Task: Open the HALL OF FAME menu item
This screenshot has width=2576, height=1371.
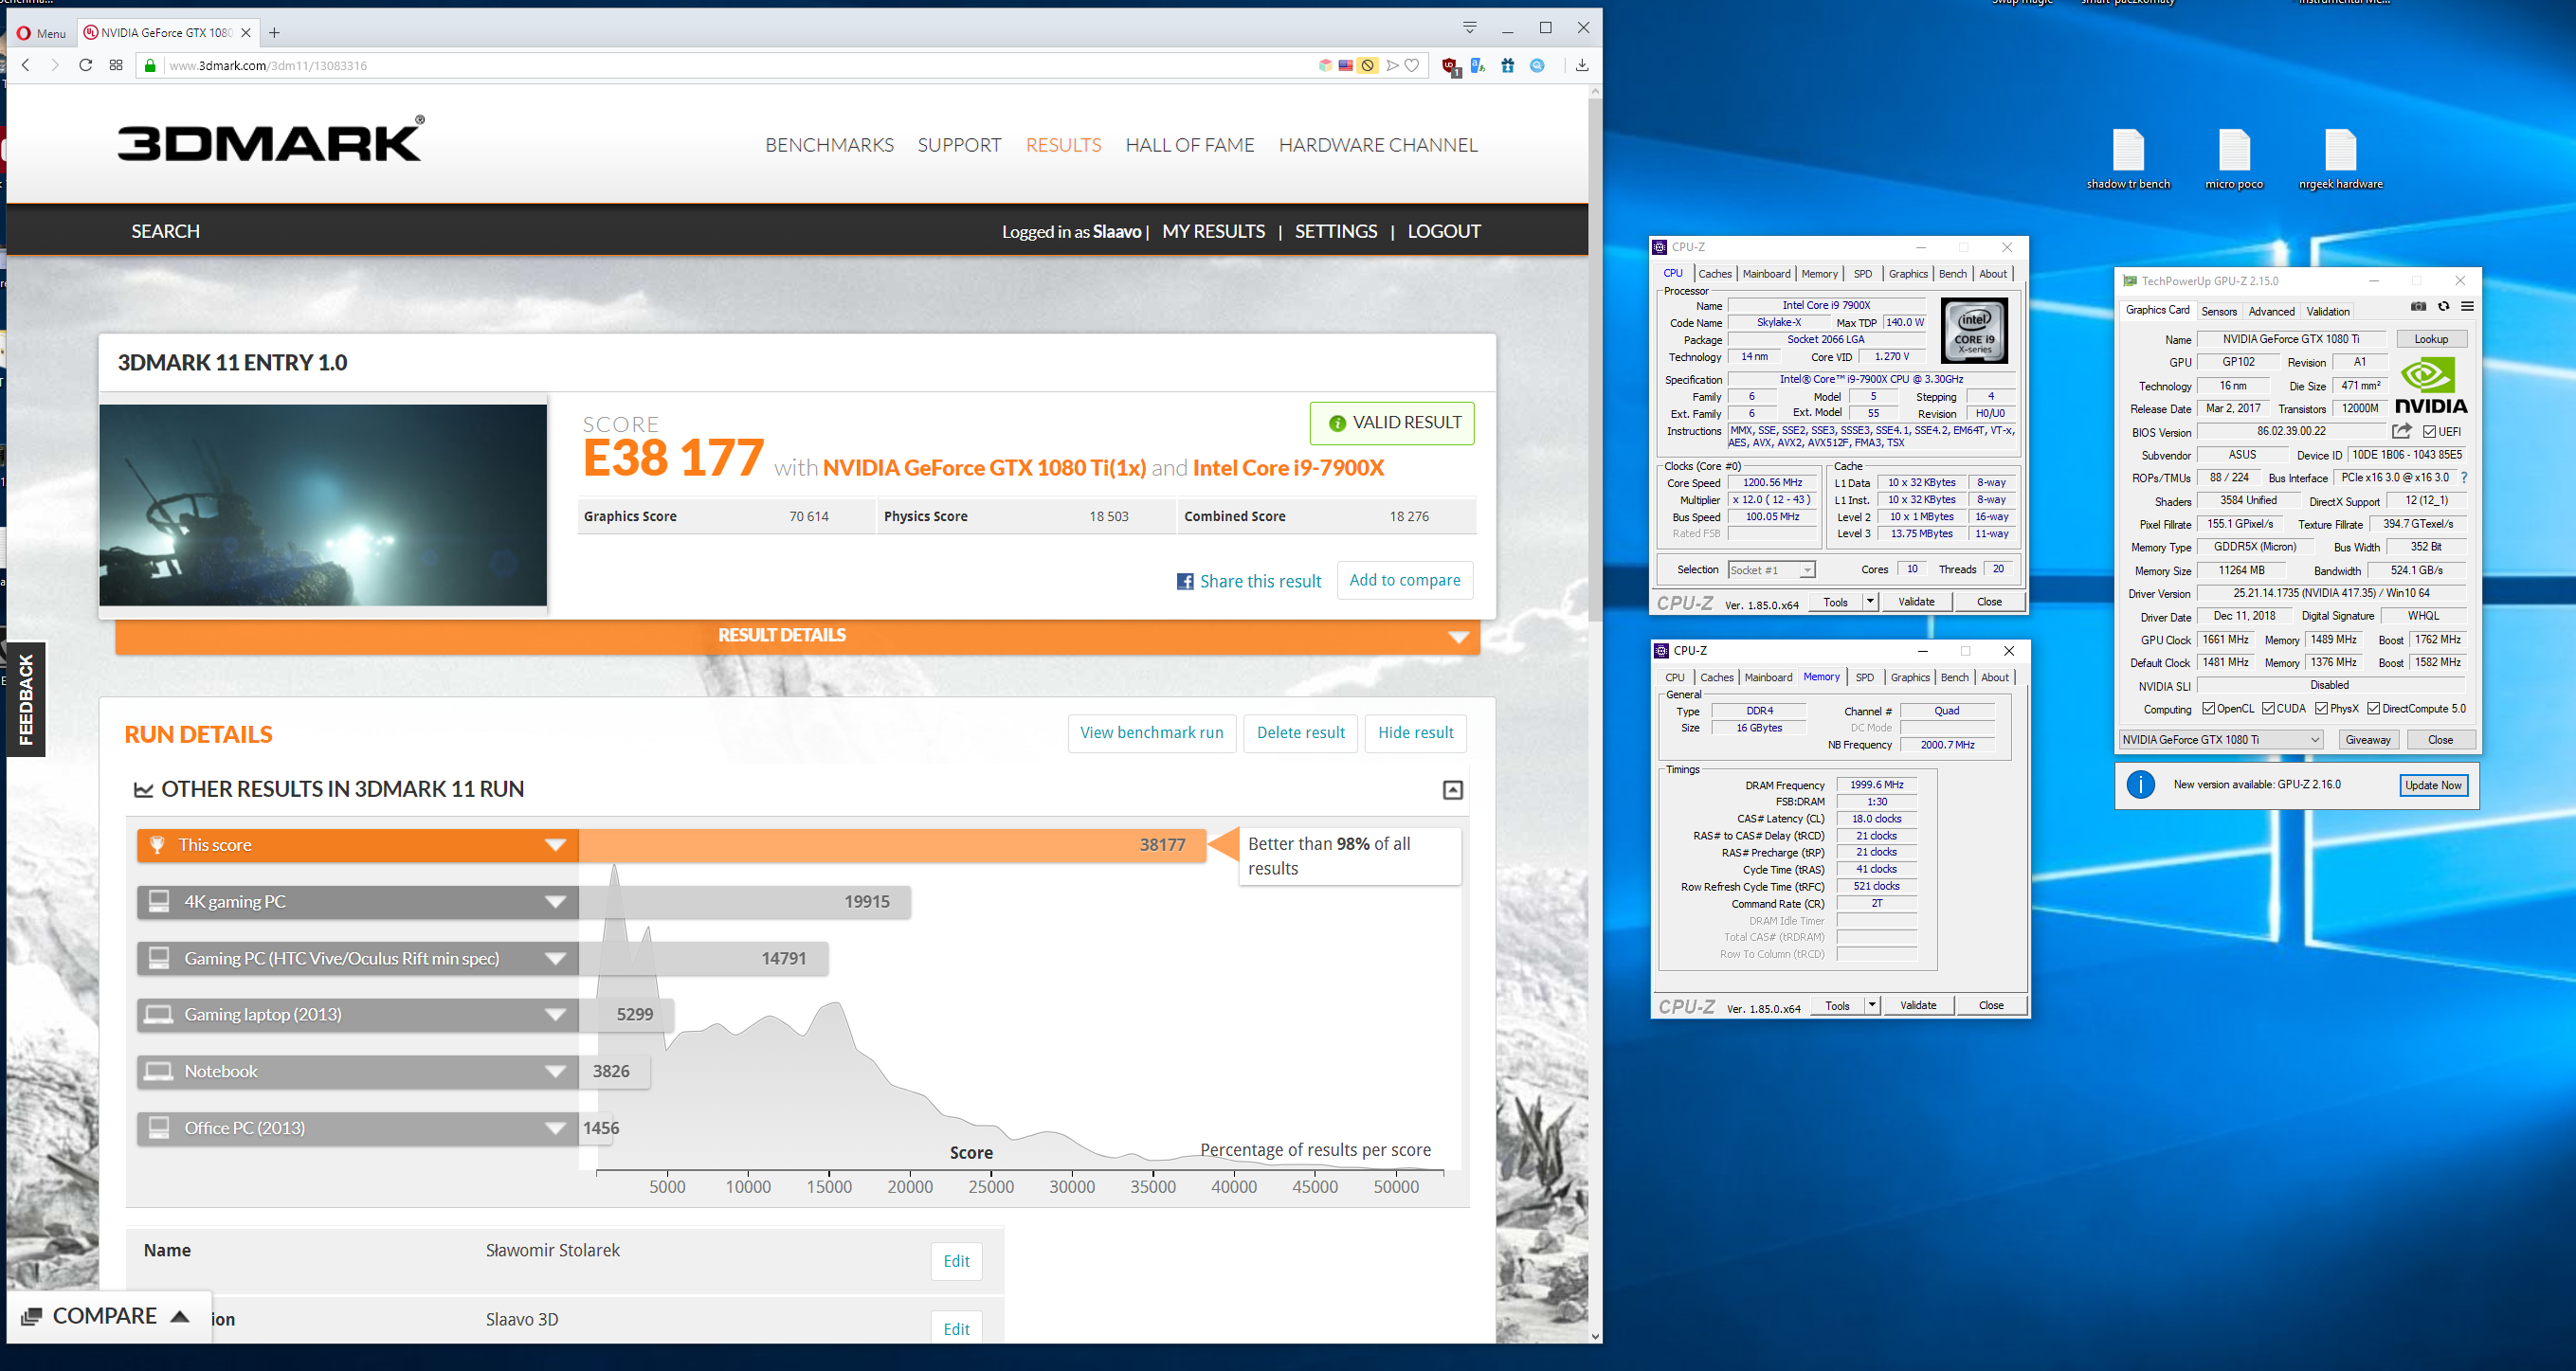Action: [x=1189, y=145]
